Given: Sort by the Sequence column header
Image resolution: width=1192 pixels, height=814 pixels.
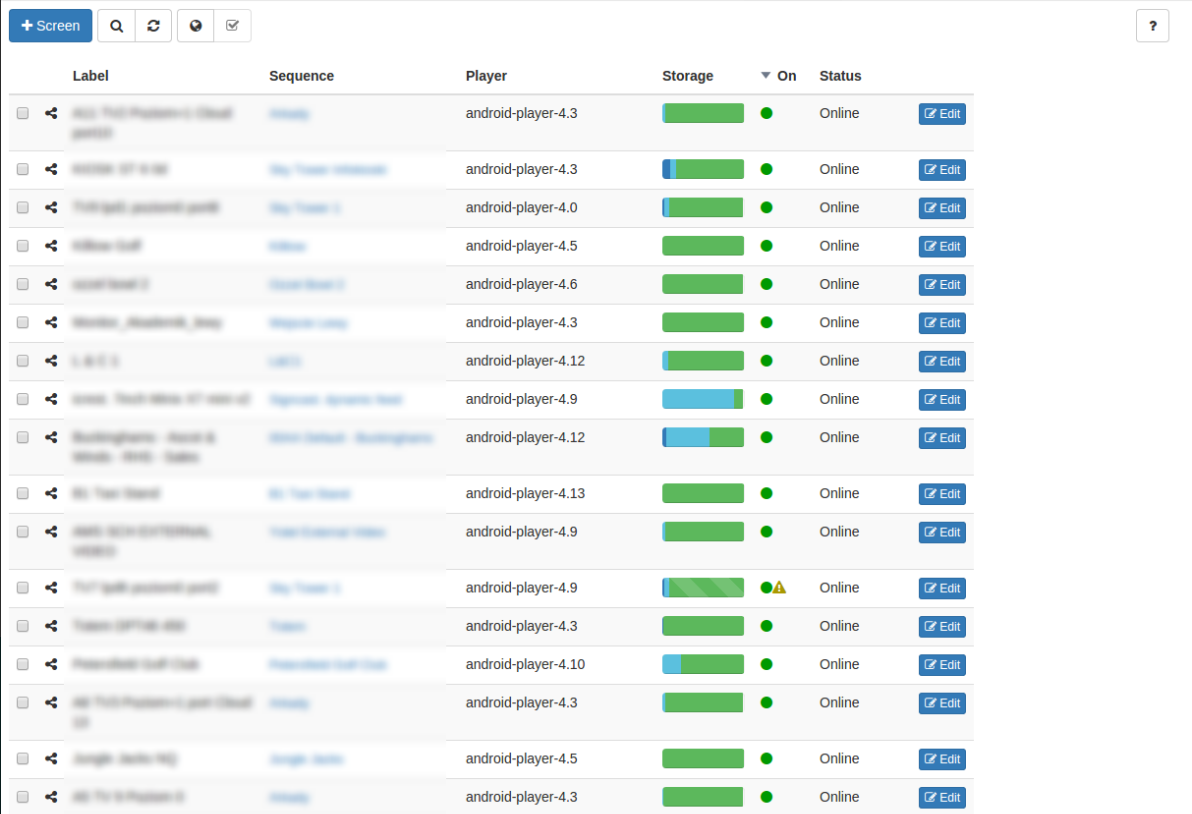Looking at the screenshot, I should (302, 76).
